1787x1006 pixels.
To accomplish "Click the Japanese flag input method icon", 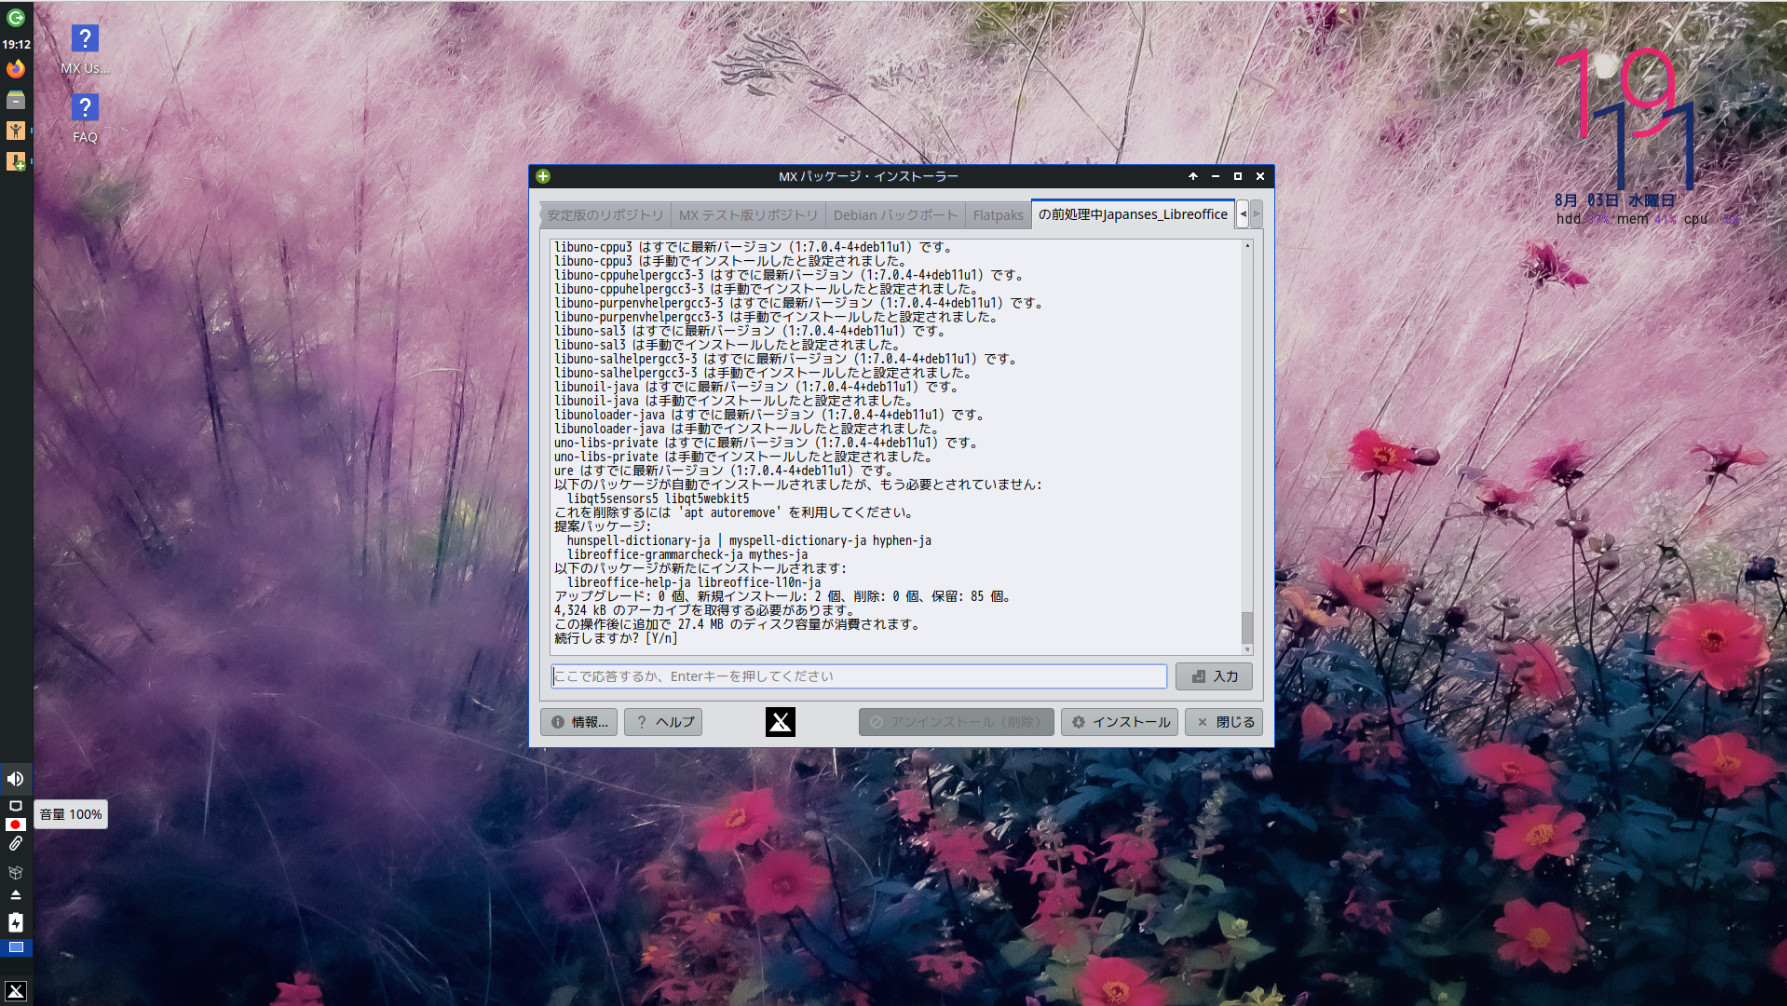I will [16, 825].
